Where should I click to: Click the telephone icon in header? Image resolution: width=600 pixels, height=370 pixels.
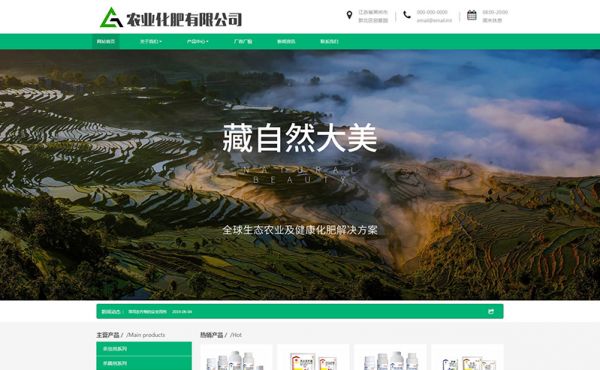[x=407, y=15]
